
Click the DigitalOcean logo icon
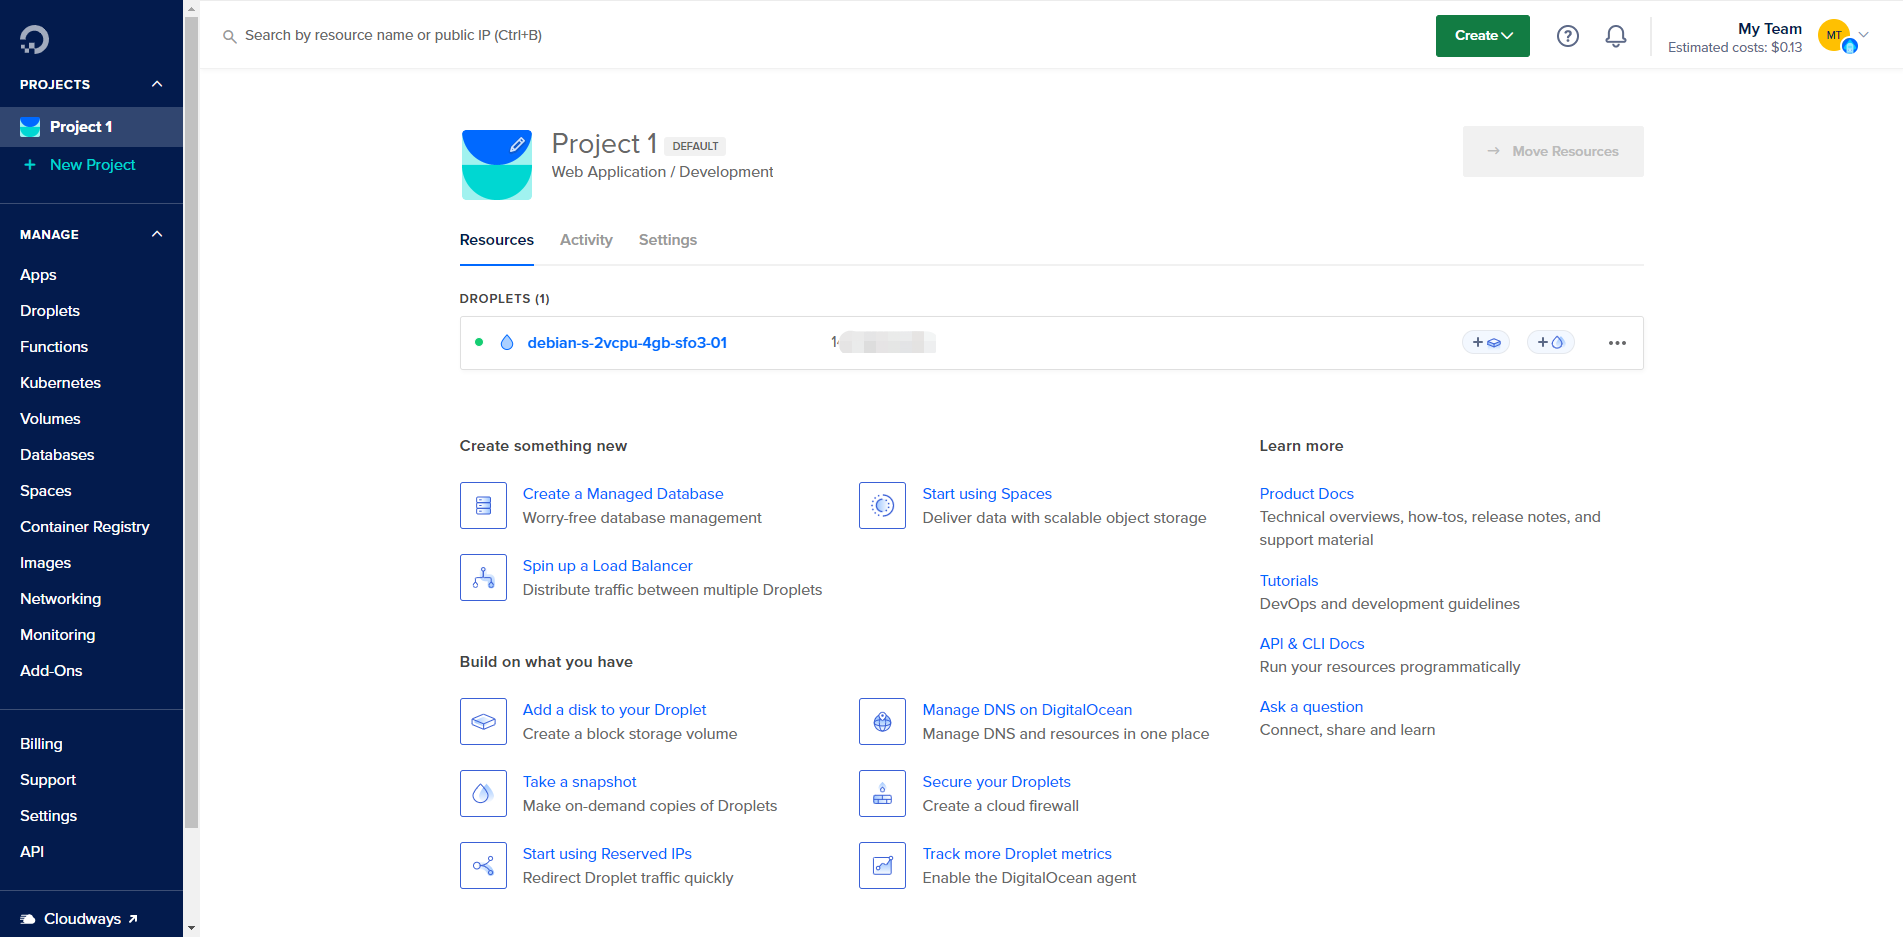click(x=34, y=39)
